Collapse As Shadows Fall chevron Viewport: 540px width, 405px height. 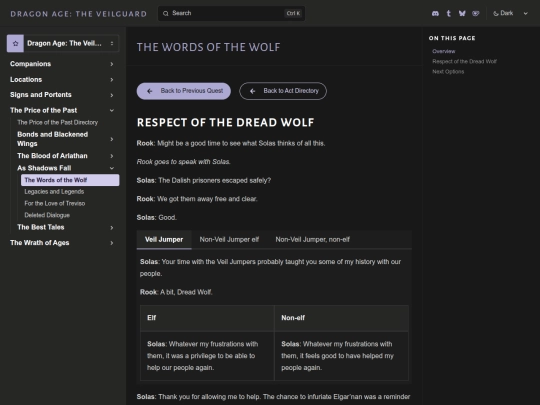coord(112,168)
